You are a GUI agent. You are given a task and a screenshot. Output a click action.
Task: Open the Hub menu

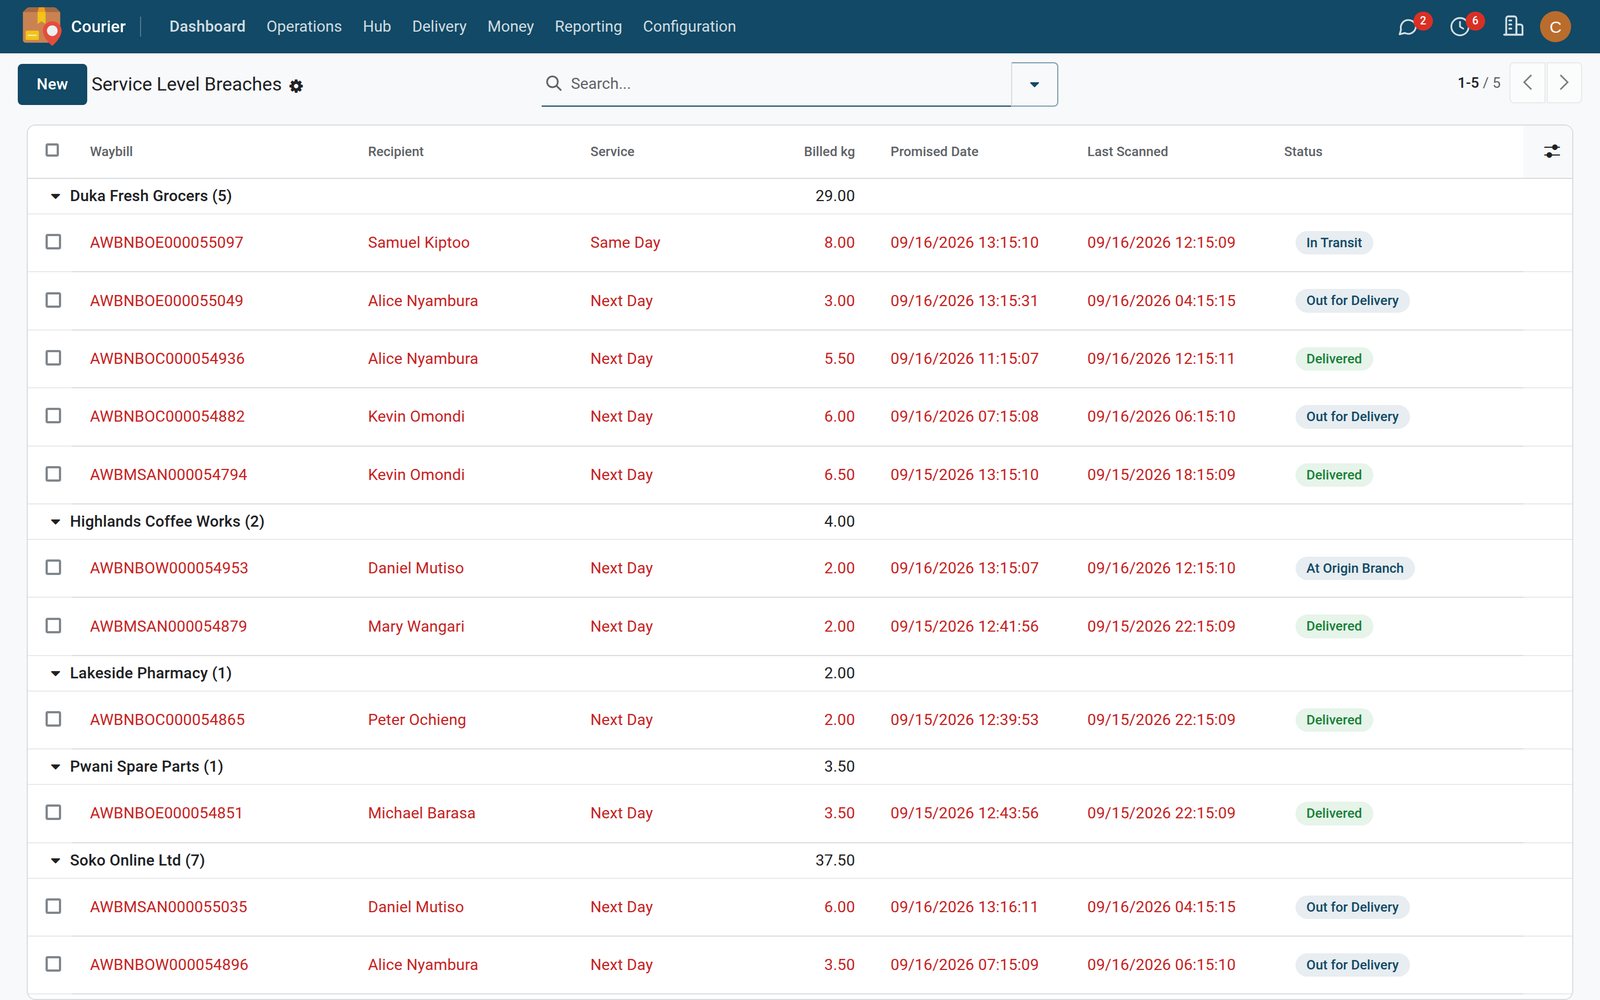tap(377, 26)
